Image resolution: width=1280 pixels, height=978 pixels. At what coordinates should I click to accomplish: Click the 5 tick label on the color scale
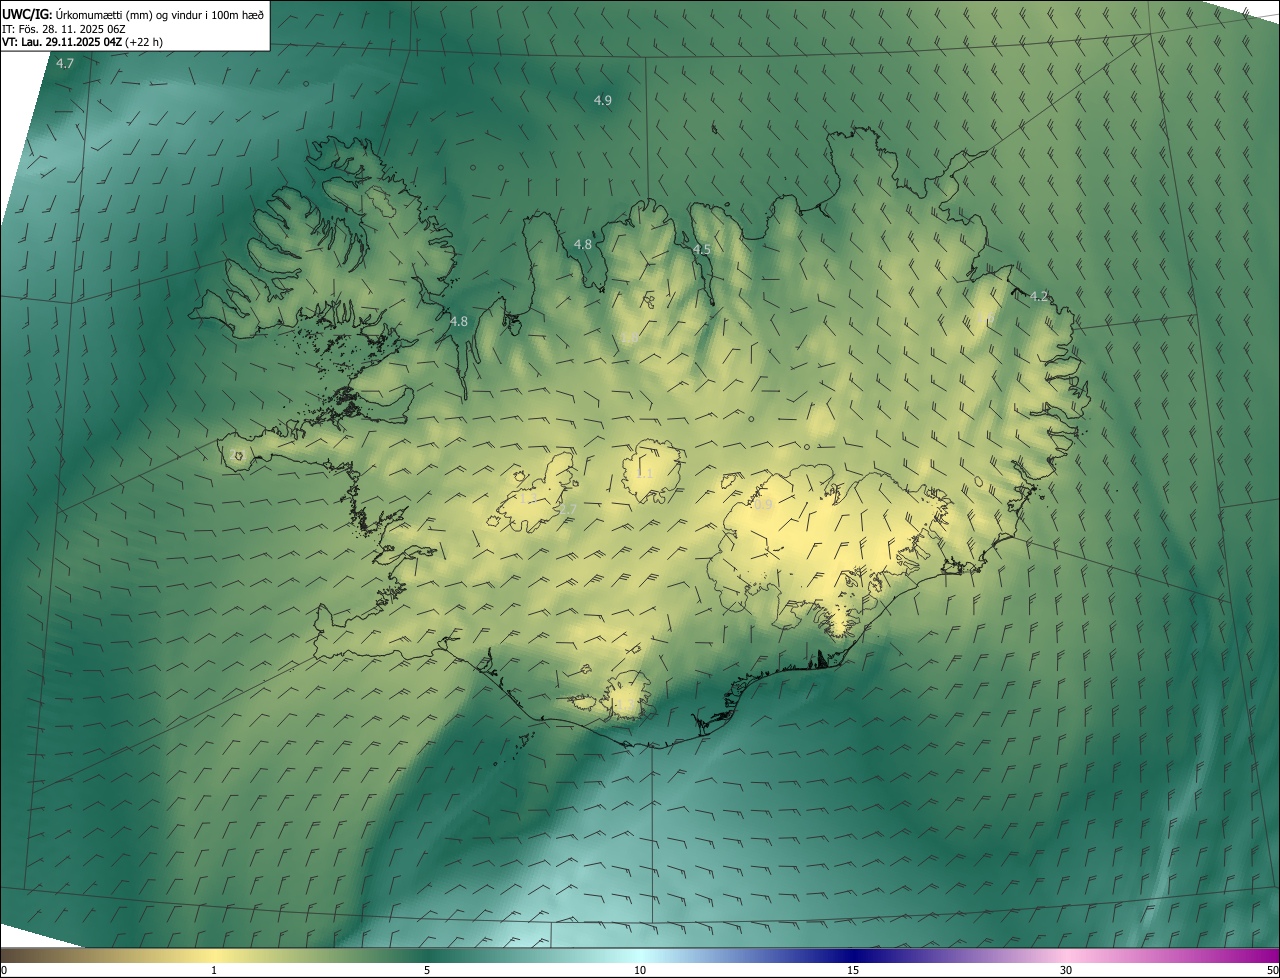click(427, 970)
